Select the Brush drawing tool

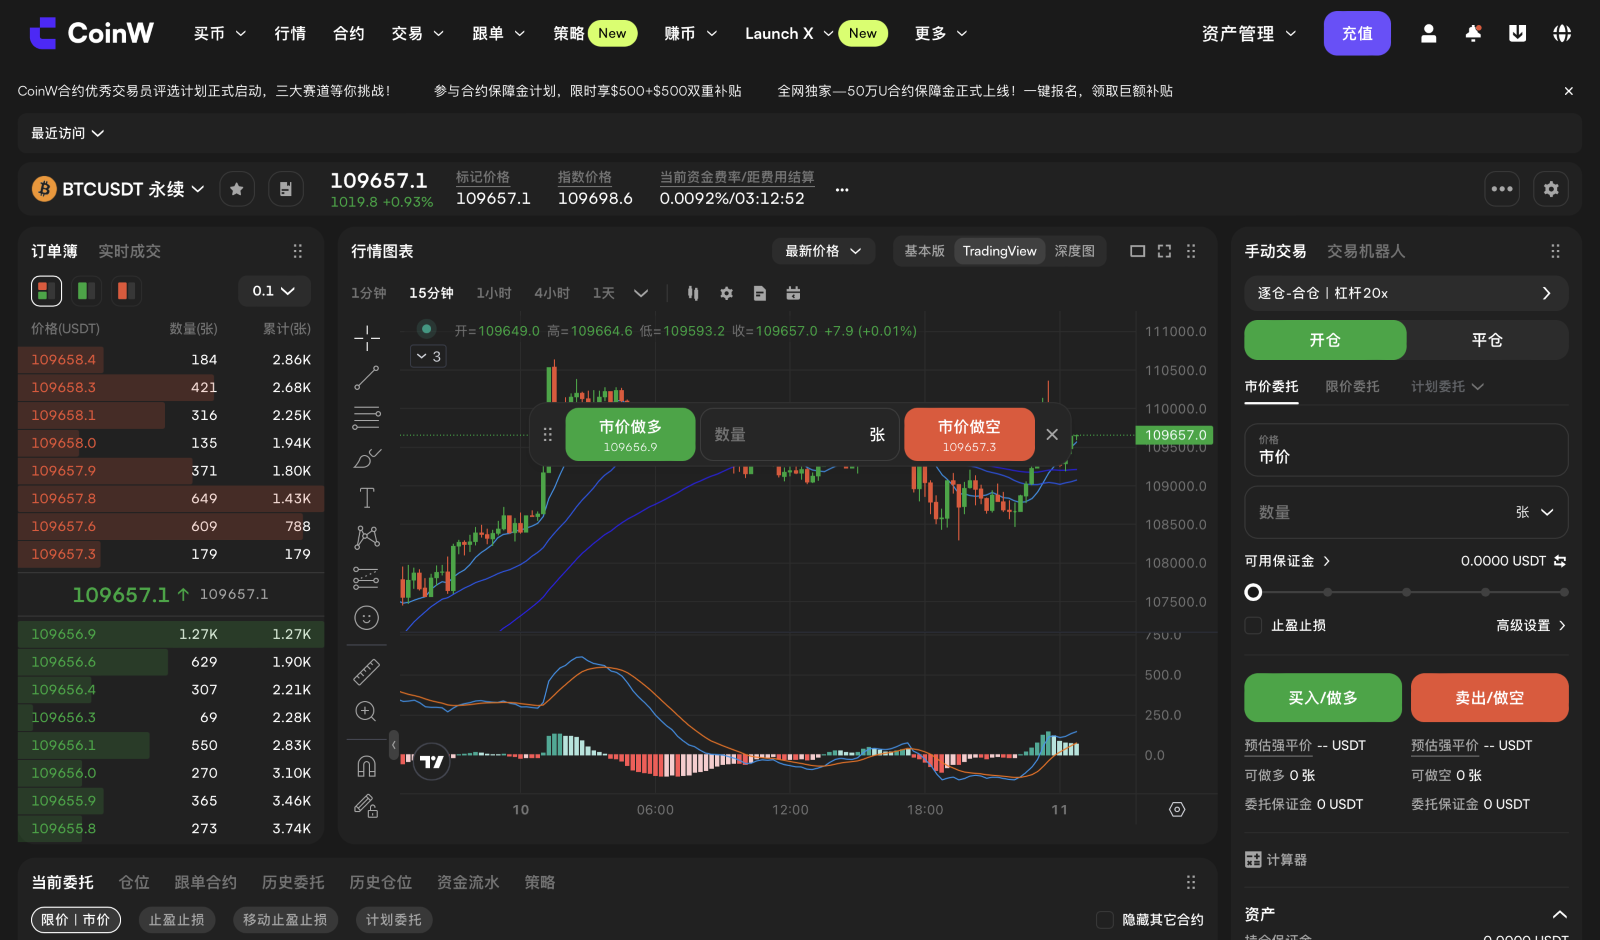pyautogui.click(x=366, y=457)
